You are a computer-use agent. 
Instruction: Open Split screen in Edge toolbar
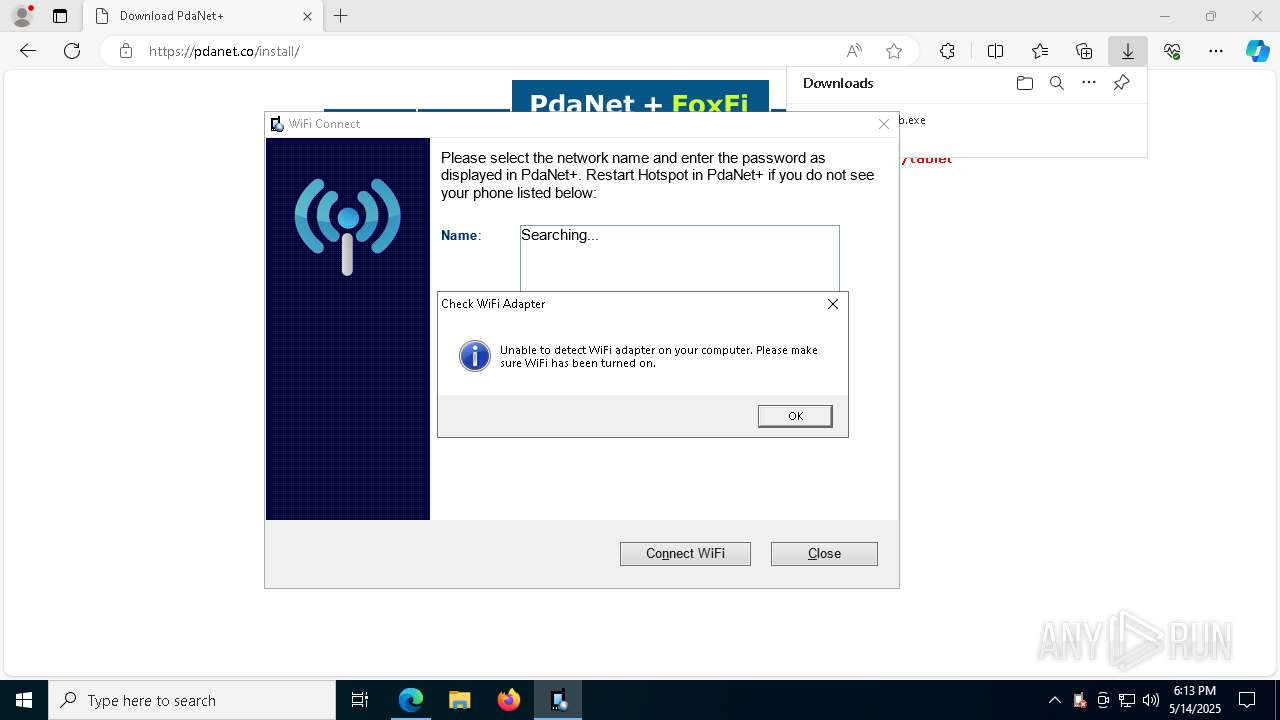click(x=995, y=51)
